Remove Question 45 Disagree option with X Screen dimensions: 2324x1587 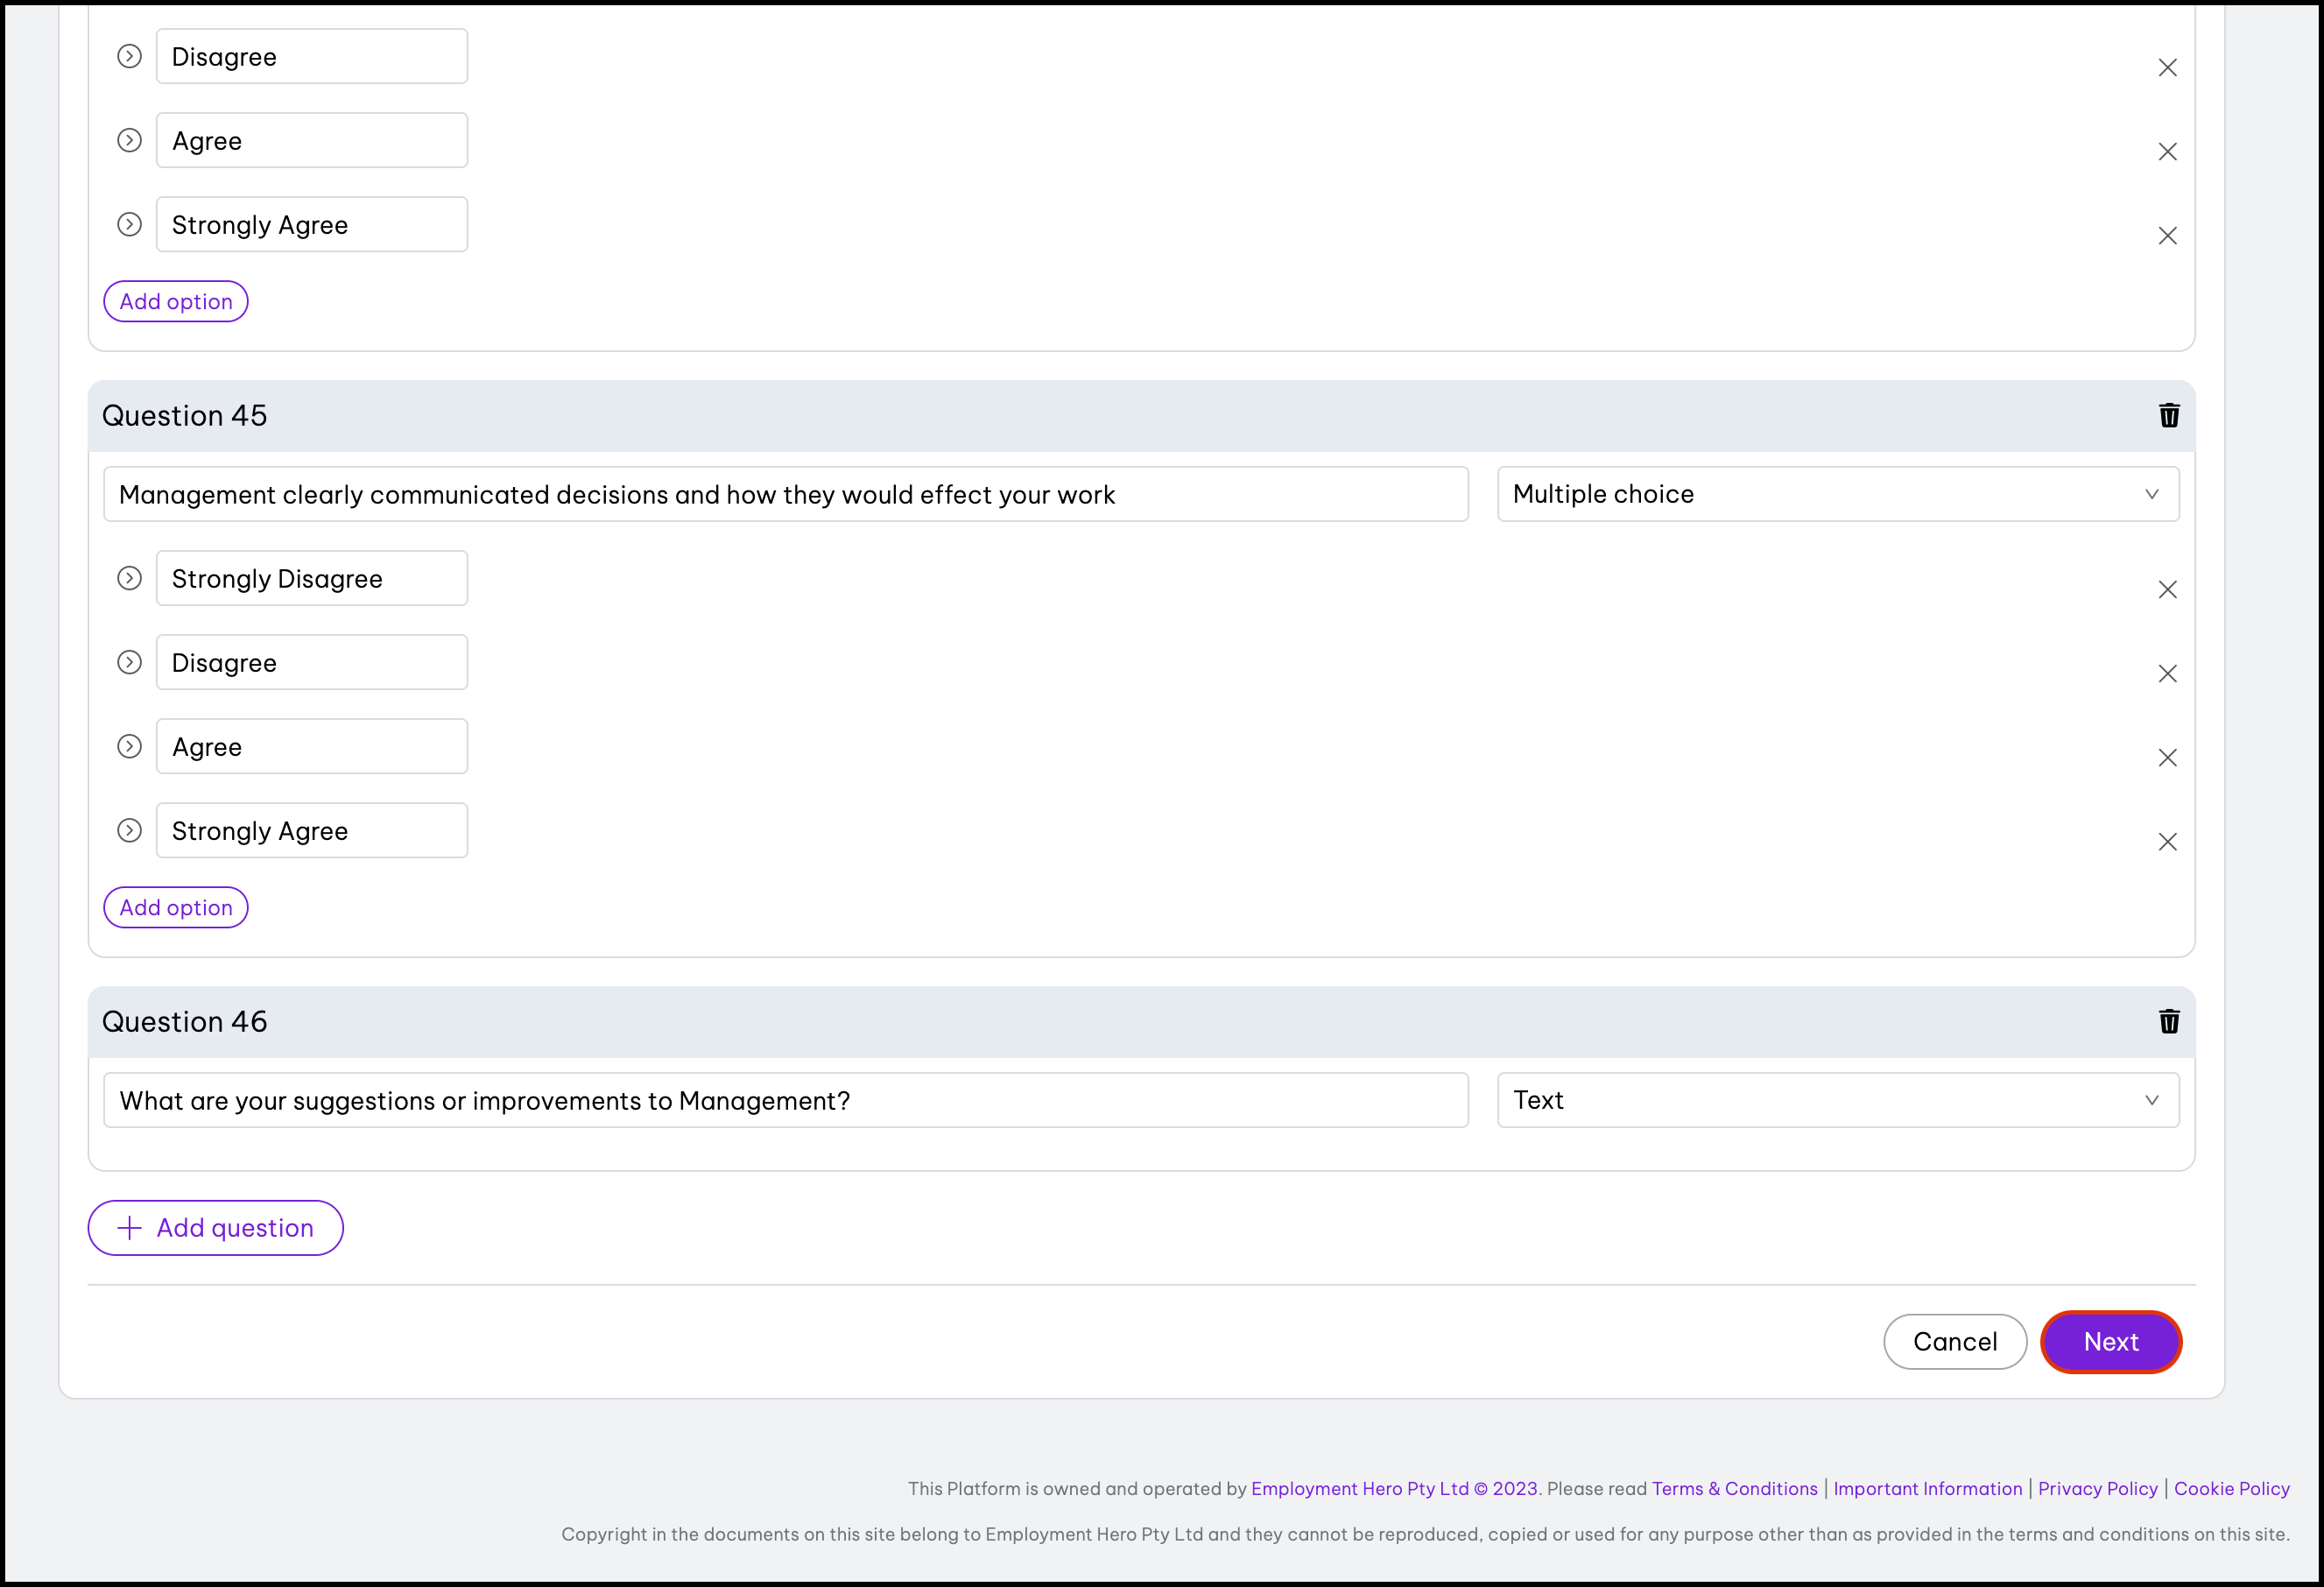[x=2167, y=674]
